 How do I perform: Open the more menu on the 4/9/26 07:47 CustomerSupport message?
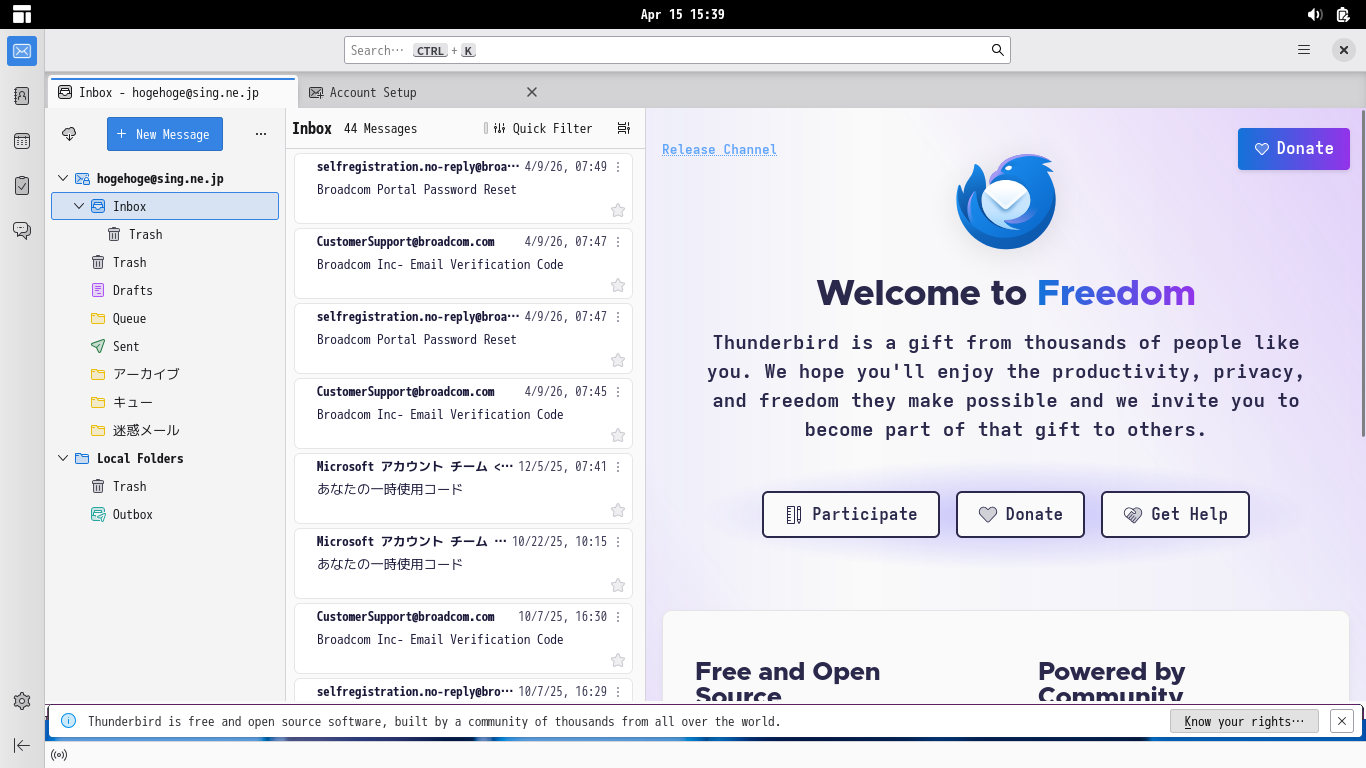click(x=618, y=242)
